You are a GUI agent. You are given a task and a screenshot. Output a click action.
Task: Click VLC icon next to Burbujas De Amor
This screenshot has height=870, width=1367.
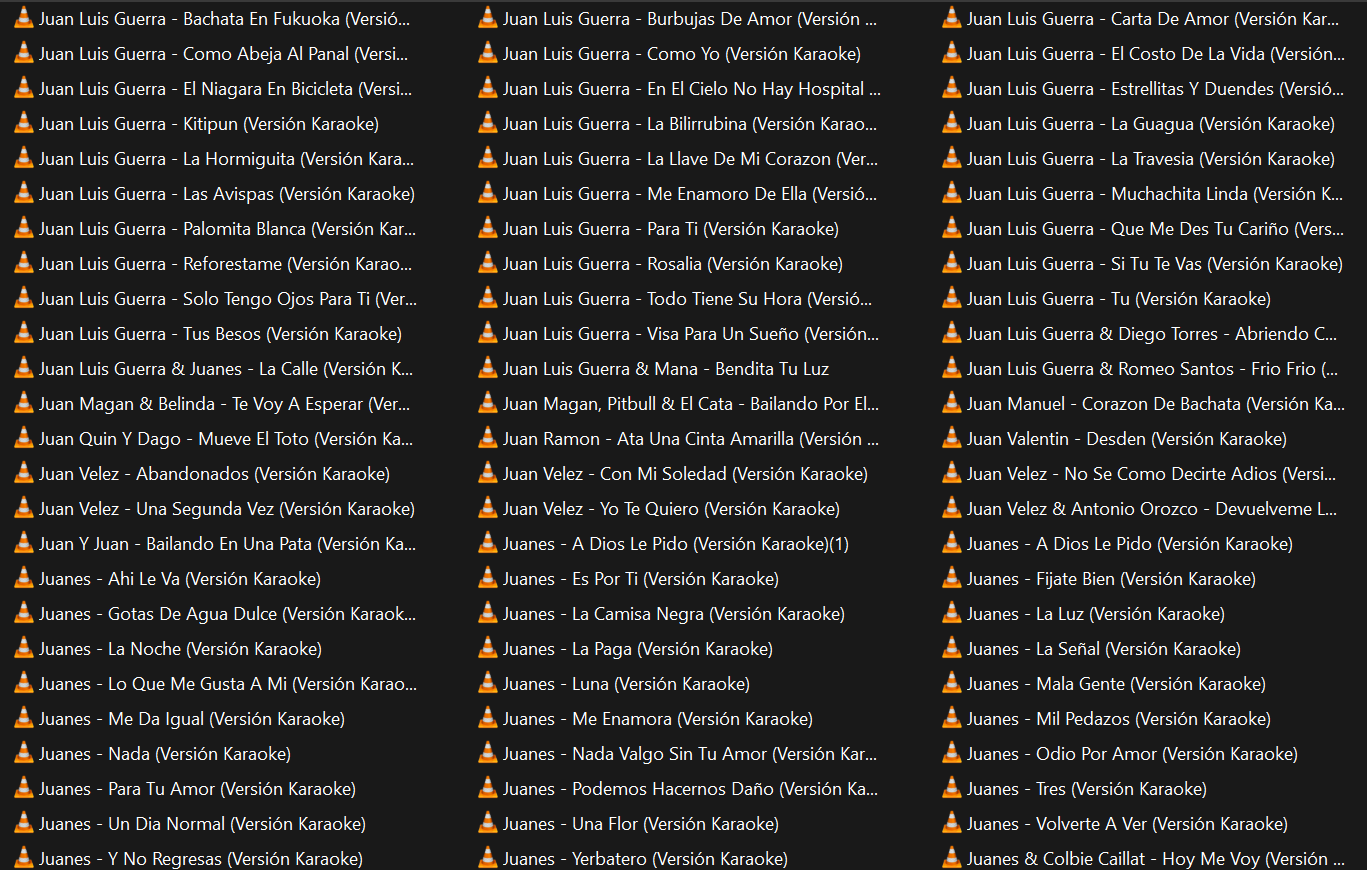coord(488,19)
